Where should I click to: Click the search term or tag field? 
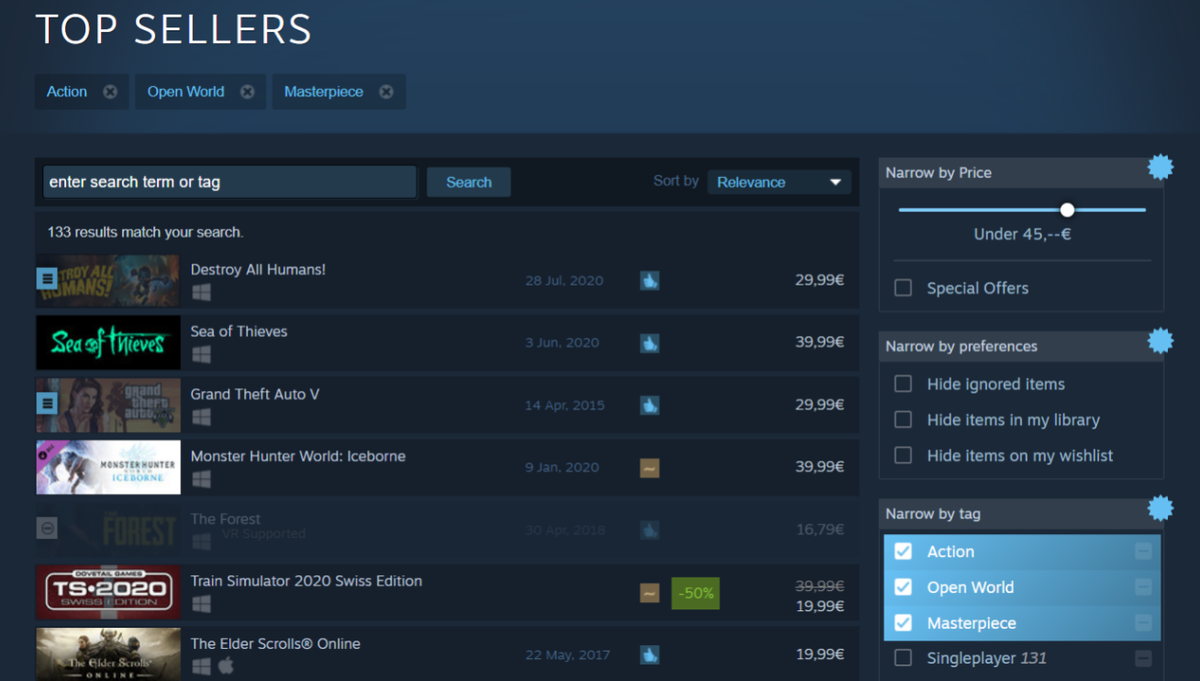[229, 182]
